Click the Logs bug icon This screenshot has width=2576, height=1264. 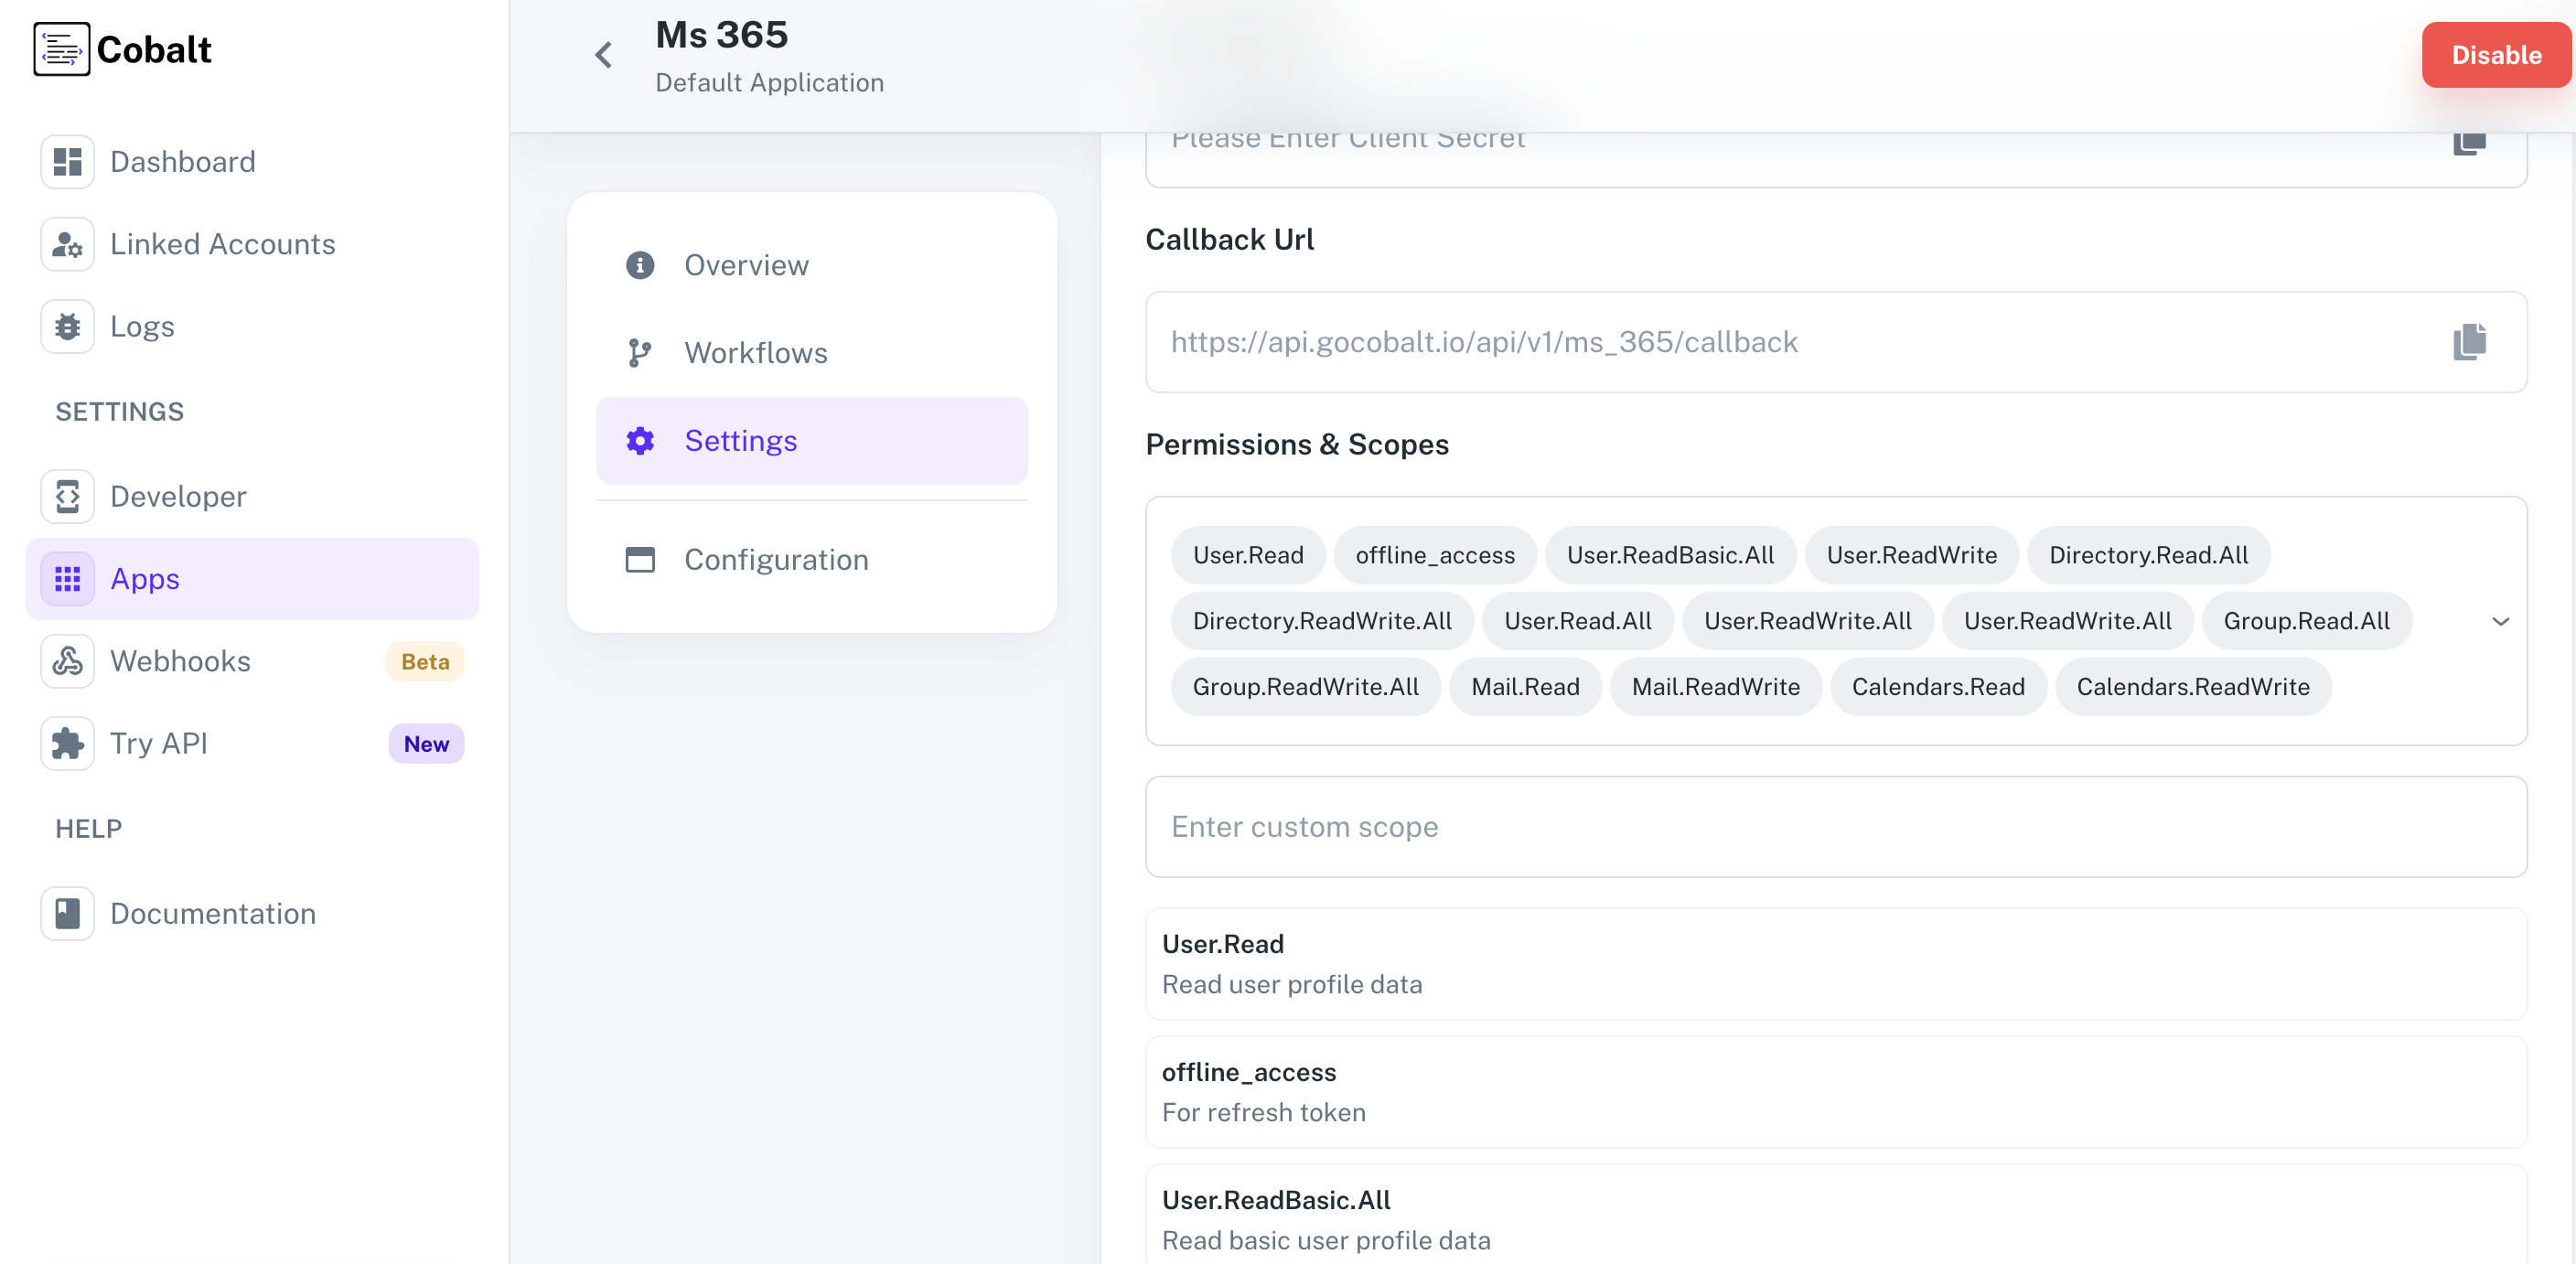coord(67,327)
